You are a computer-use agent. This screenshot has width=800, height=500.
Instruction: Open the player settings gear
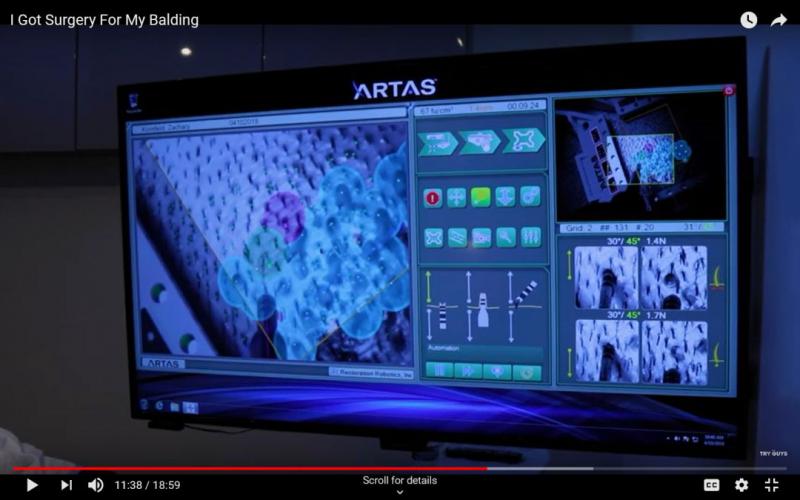coord(741,485)
